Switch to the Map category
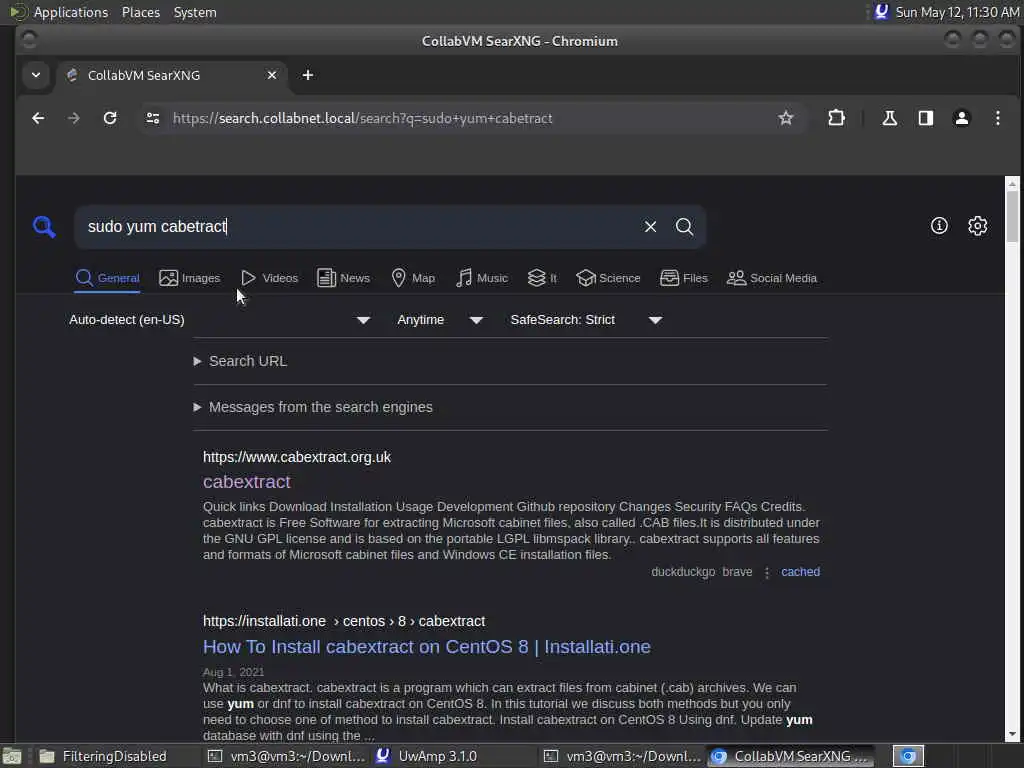Image resolution: width=1024 pixels, height=768 pixels. click(413, 278)
